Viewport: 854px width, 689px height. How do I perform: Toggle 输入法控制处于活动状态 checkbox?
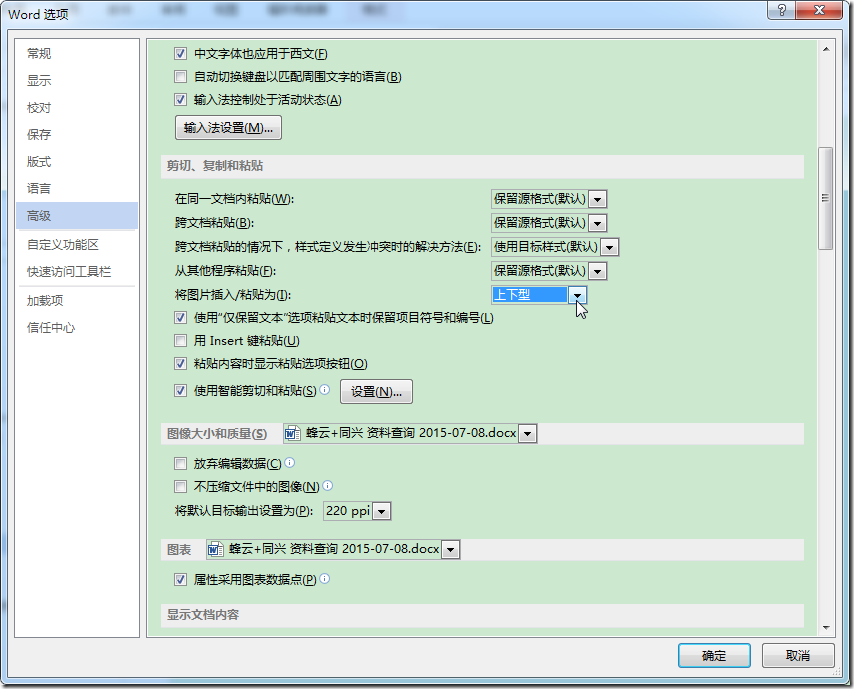[x=180, y=100]
